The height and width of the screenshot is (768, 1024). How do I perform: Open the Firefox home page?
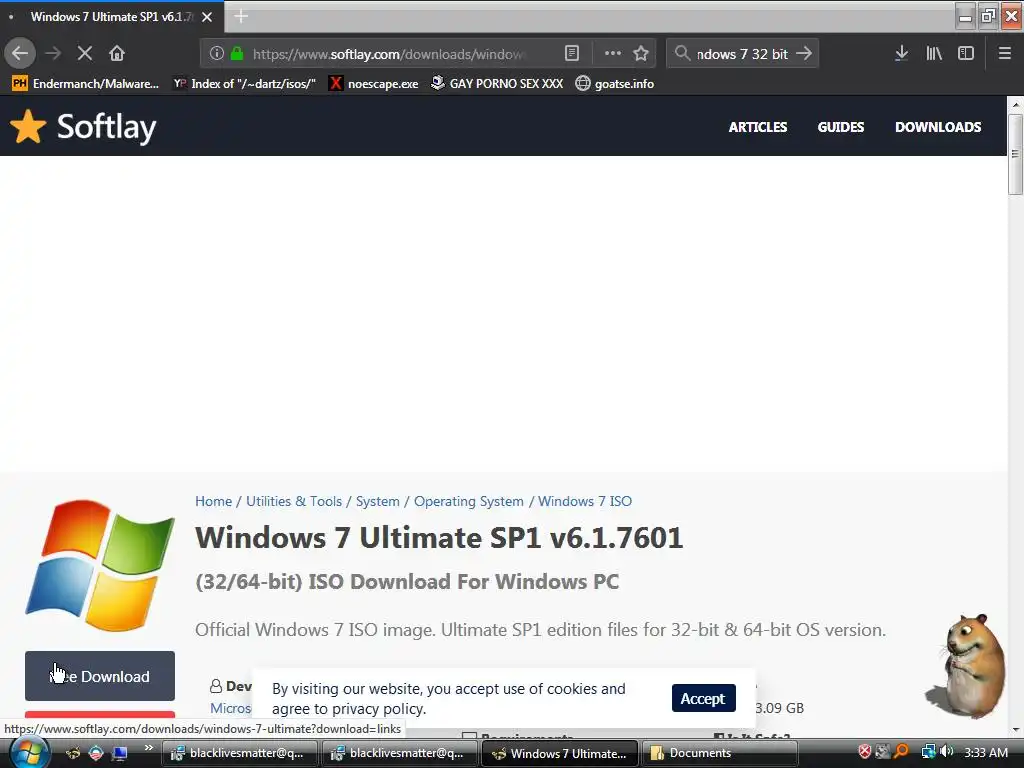tap(117, 54)
